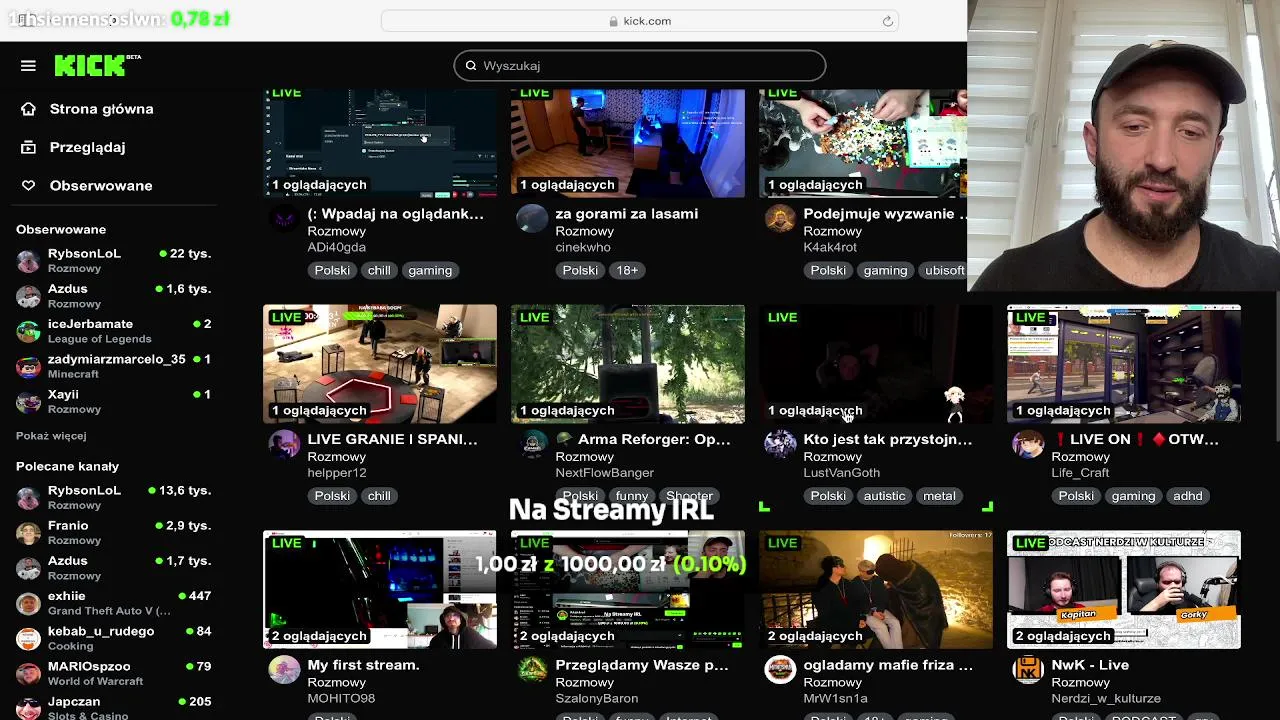Open iceJerbamate avatar in sidebar
Screen dimensions: 1280x720
[28, 331]
